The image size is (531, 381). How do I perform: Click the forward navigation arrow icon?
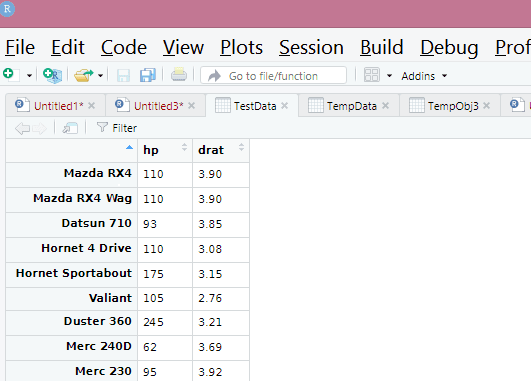click(40, 128)
